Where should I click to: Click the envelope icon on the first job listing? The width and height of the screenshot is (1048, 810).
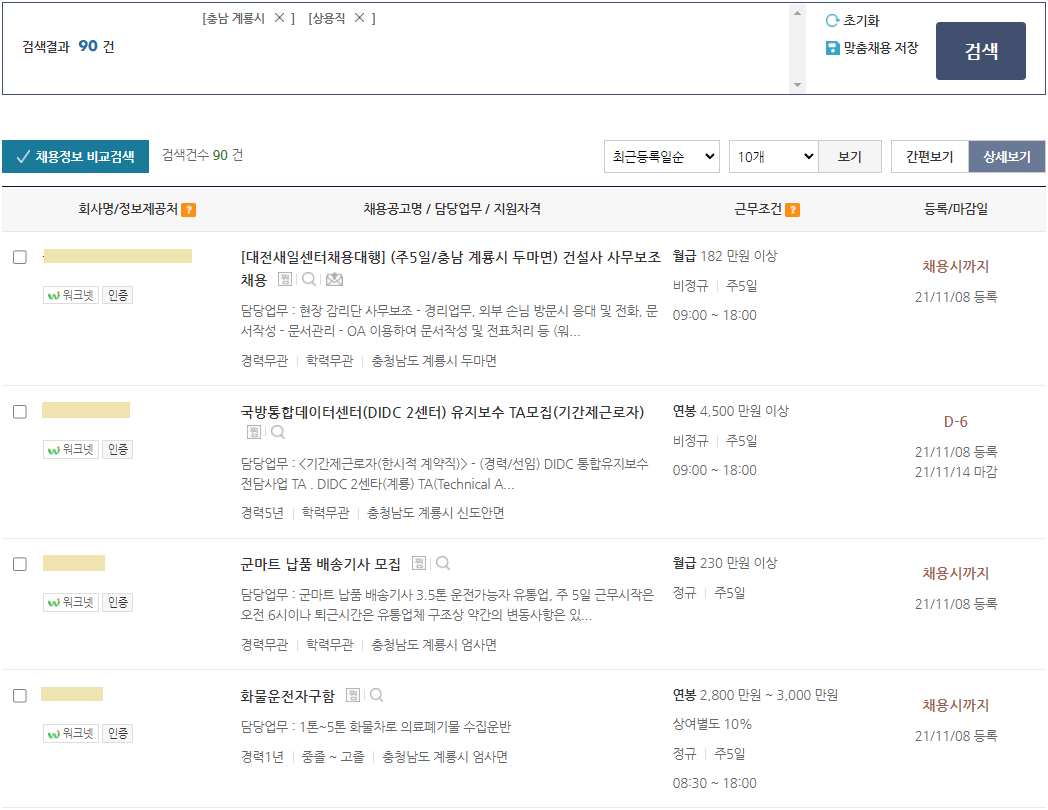(x=334, y=279)
